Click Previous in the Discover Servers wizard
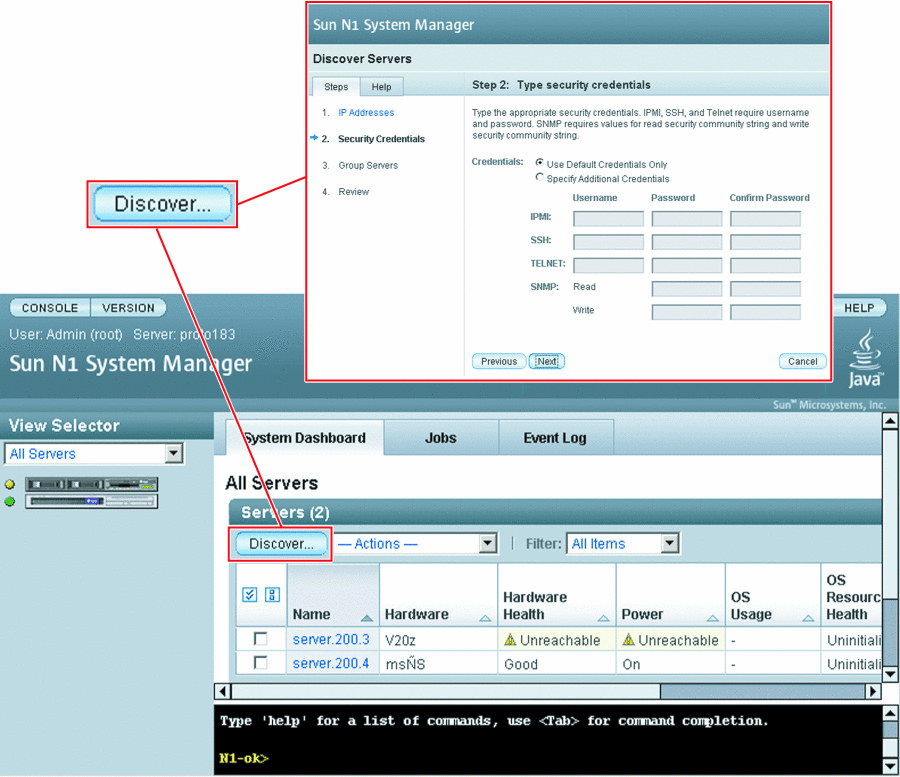 click(499, 362)
